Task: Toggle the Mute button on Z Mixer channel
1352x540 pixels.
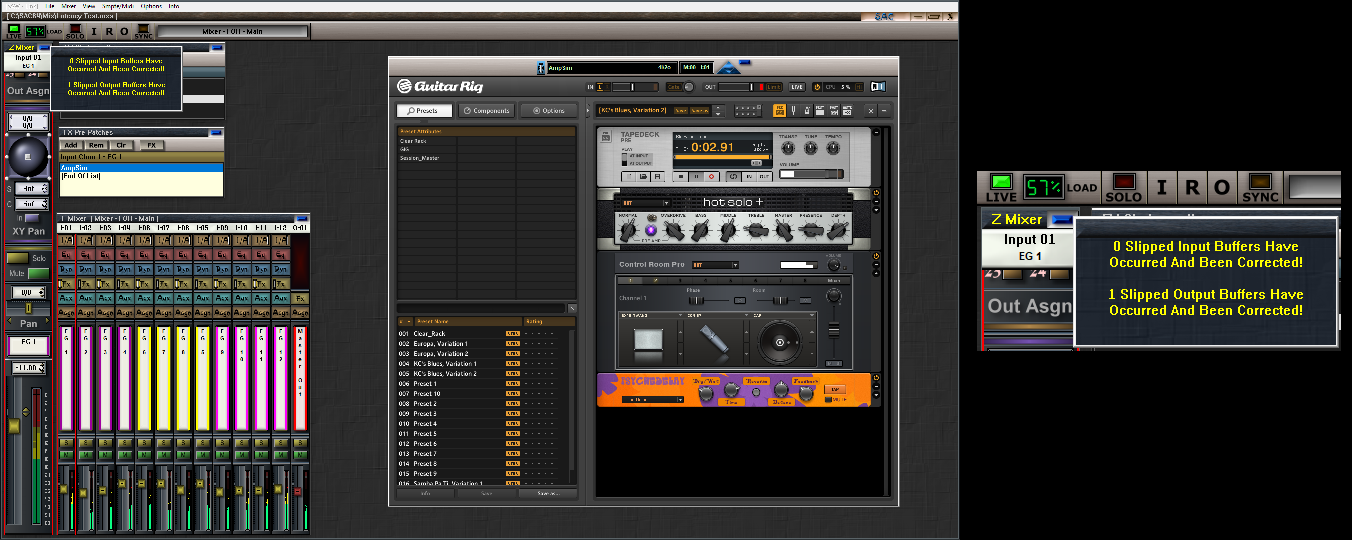Action: [38, 272]
